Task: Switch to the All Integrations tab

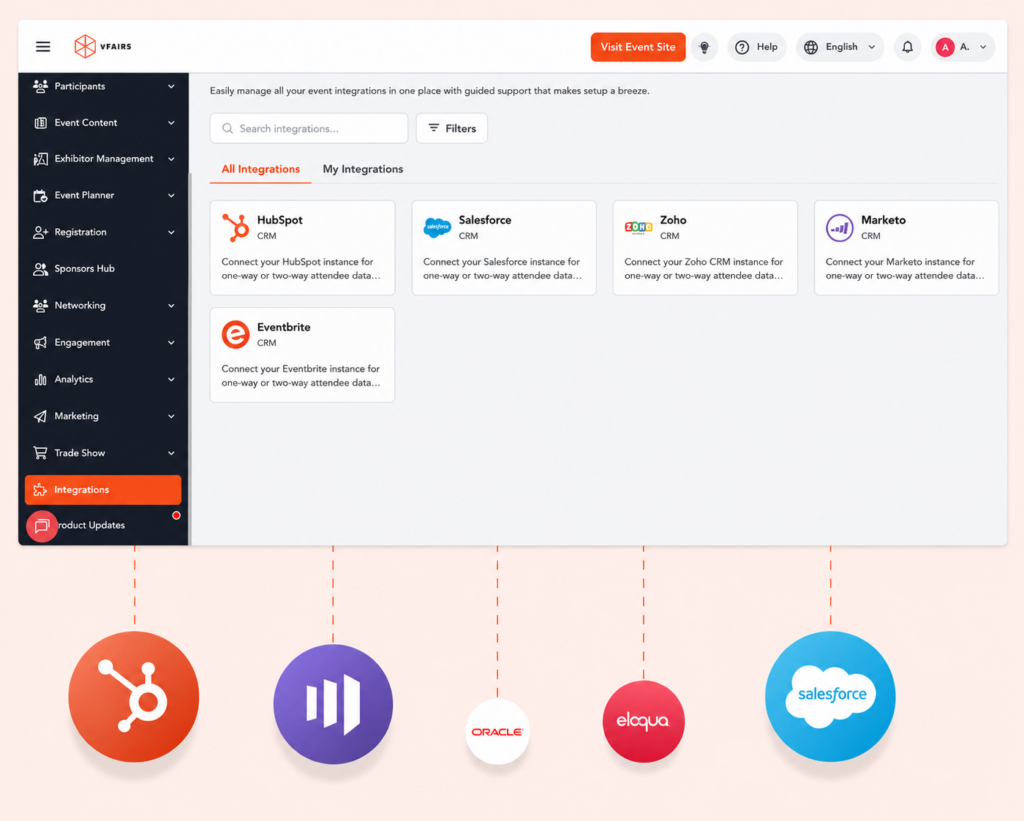Action: coord(261,169)
